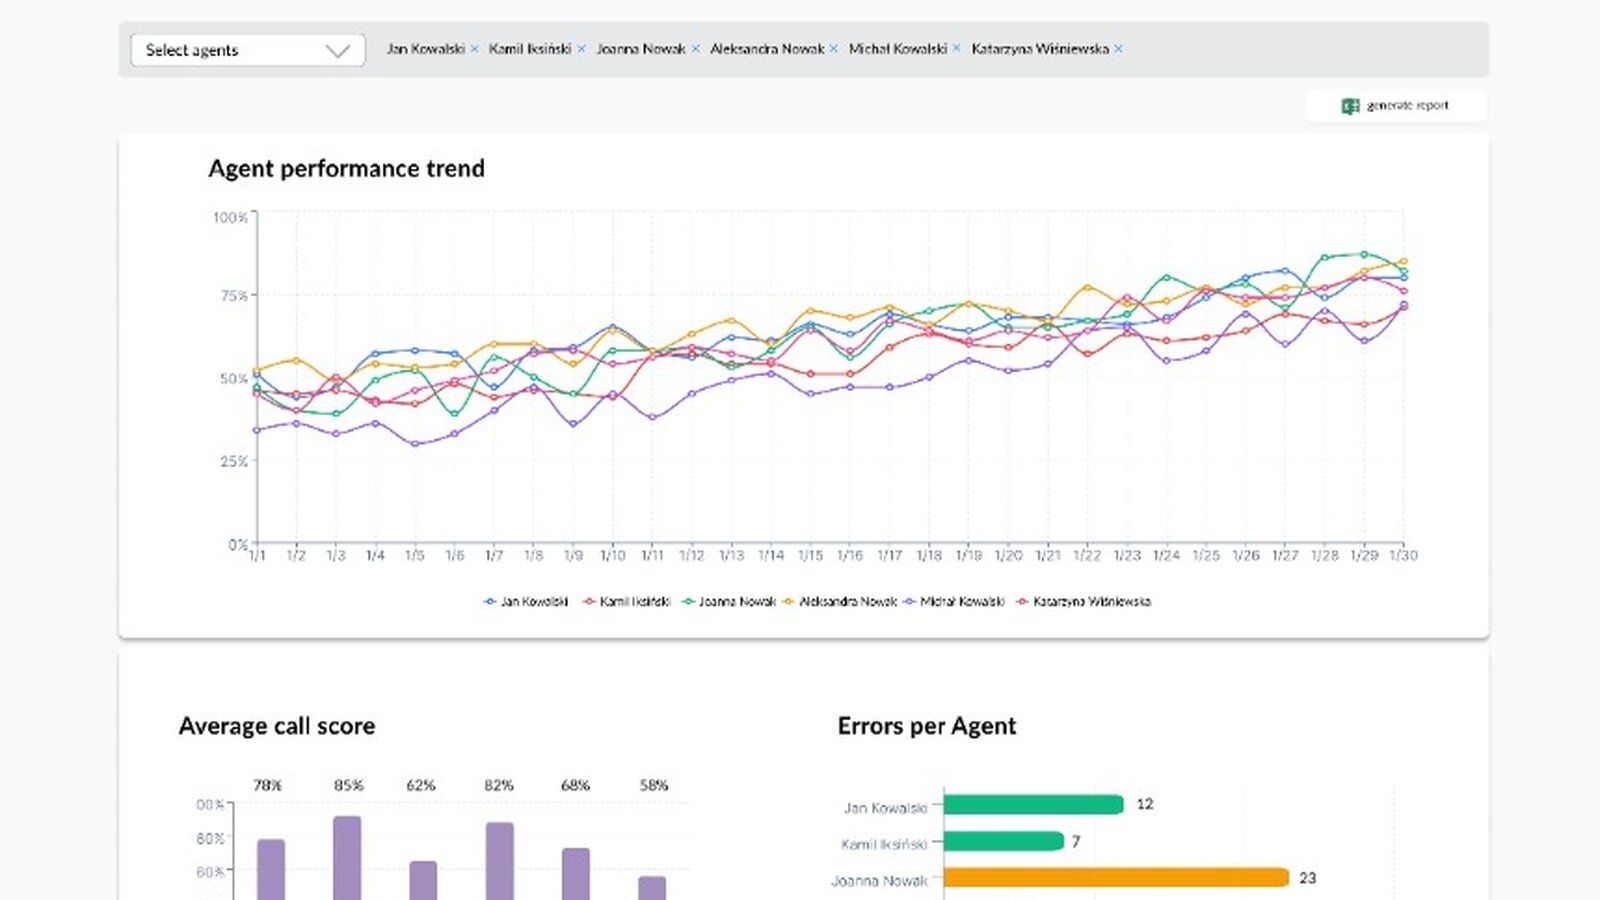Click the Average call score heading
Image resolution: width=1600 pixels, height=900 pixels.
[277, 727]
